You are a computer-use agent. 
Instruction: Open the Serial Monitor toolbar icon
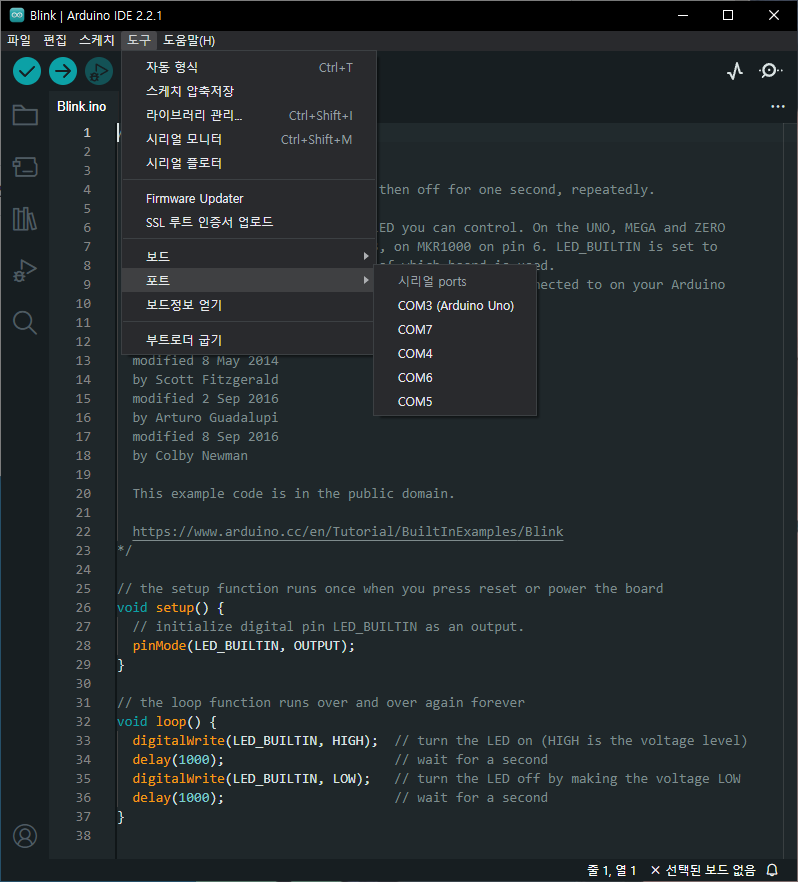coord(770,71)
